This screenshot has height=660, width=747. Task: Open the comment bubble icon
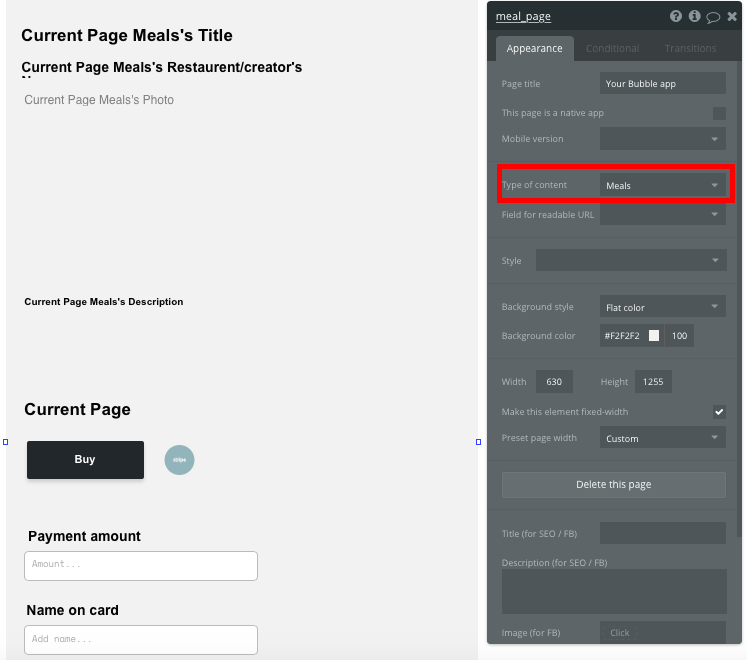[713, 17]
